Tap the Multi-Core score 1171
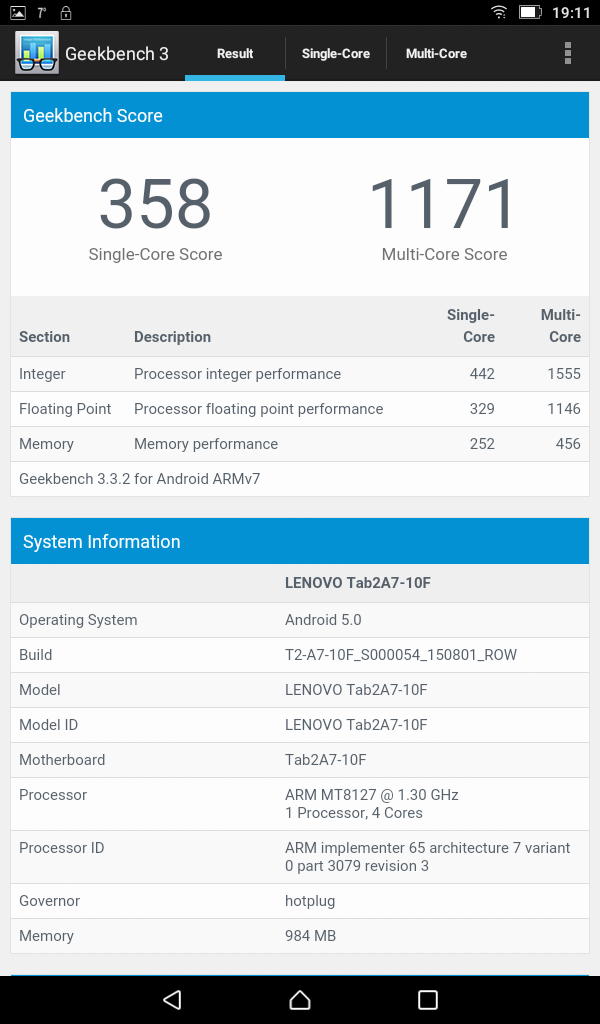 (444, 205)
